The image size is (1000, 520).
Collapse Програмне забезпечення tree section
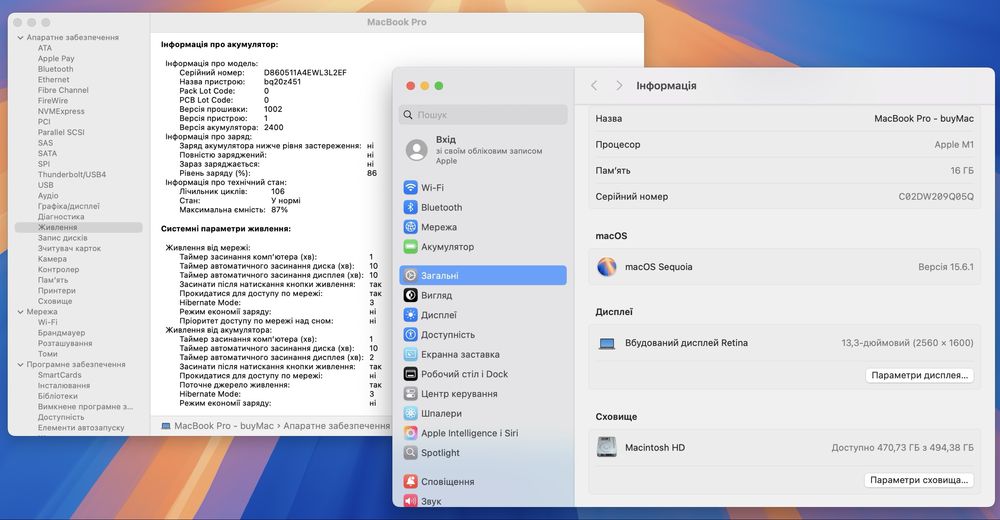[x=20, y=365]
